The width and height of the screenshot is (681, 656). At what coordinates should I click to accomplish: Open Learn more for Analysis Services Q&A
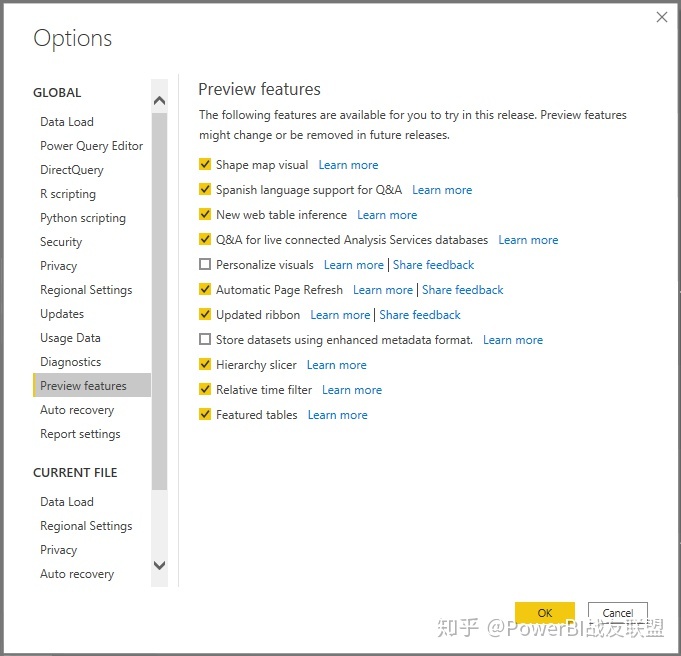(x=528, y=240)
